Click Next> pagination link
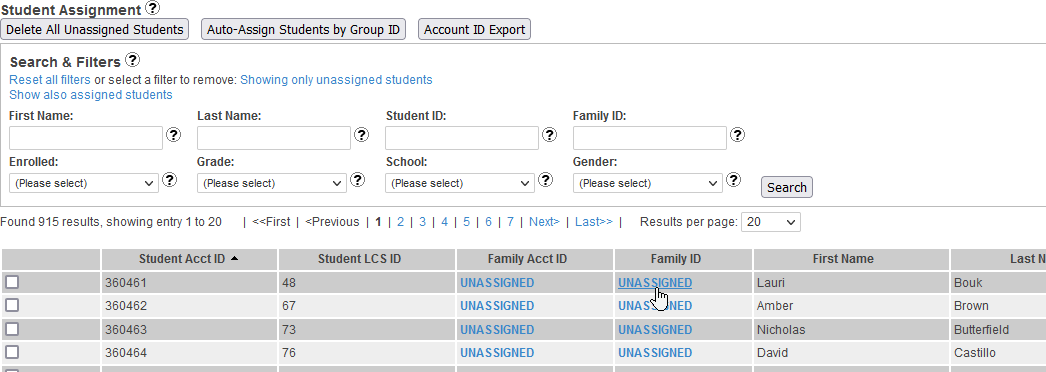 (544, 222)
